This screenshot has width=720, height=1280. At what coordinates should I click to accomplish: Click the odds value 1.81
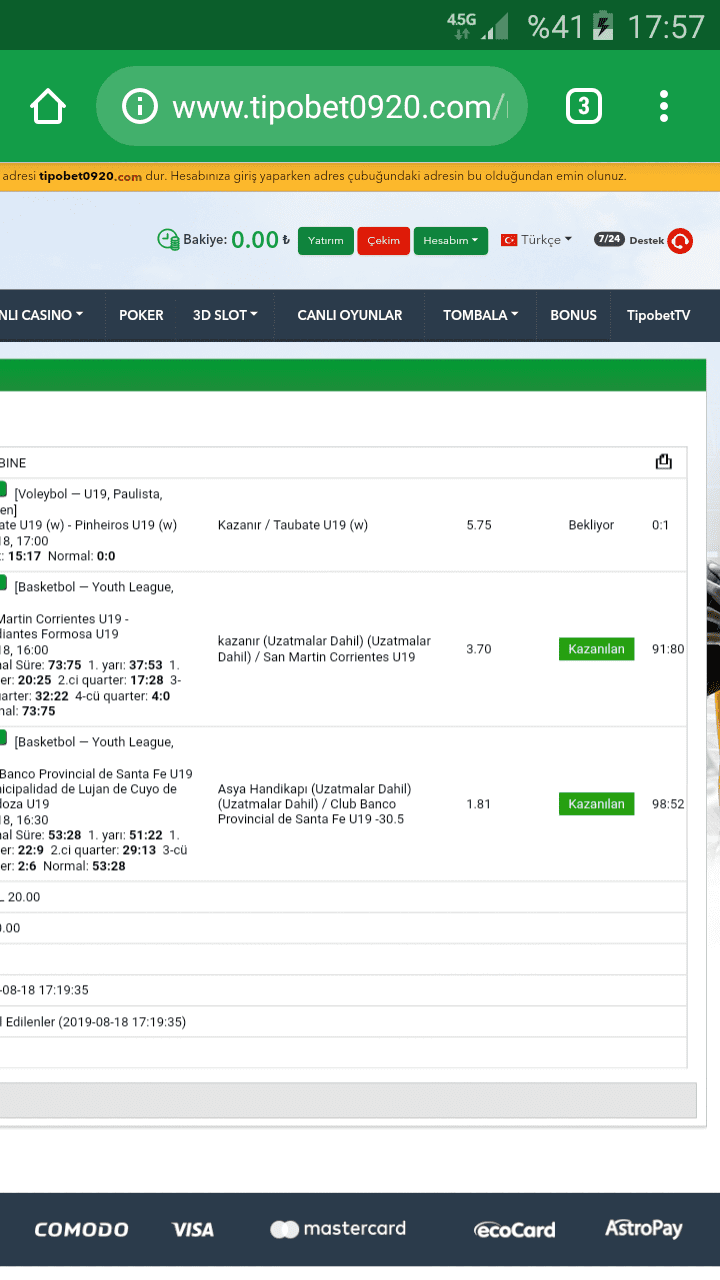479,804
